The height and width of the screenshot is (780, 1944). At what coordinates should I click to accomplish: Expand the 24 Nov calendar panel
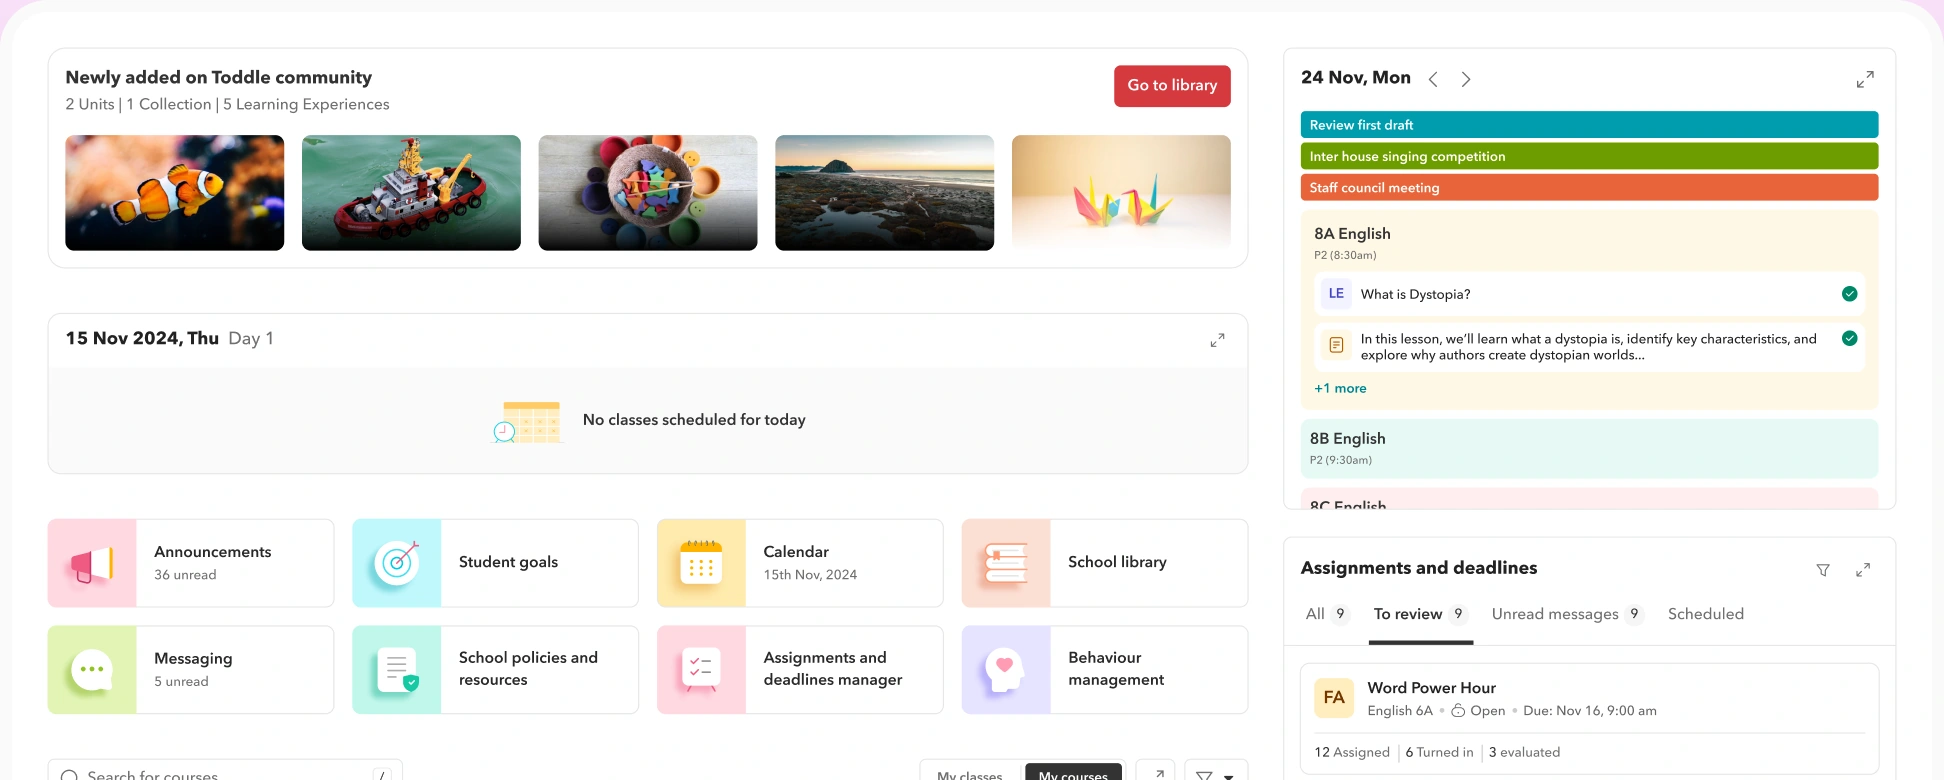click(x=1865, y=79)
